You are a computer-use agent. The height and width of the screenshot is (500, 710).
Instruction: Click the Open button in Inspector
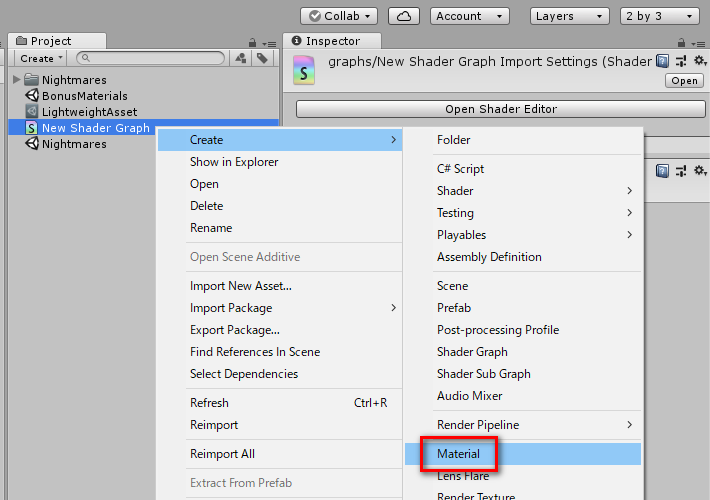point(684,81)
